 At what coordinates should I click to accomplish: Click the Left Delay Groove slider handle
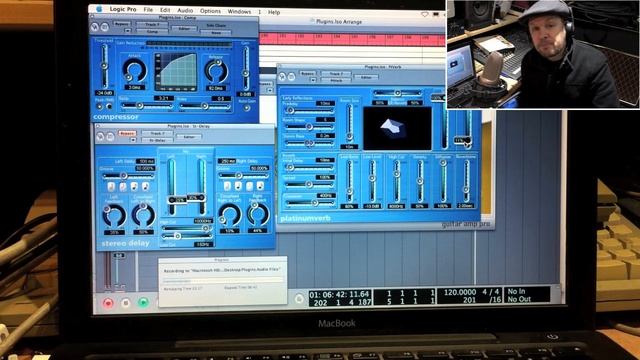[x=123, y=176]
